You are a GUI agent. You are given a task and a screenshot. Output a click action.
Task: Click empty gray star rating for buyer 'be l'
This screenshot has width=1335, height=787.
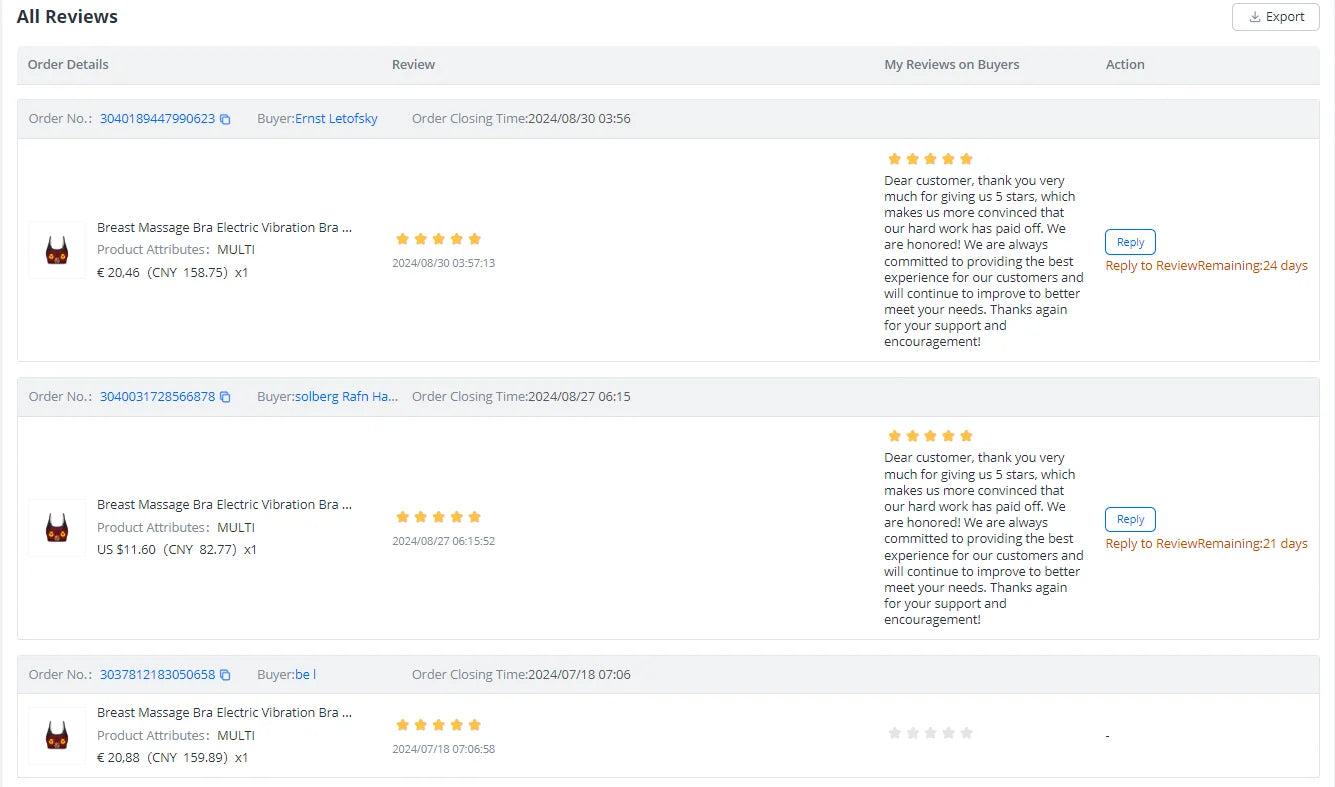pos(930,733)
